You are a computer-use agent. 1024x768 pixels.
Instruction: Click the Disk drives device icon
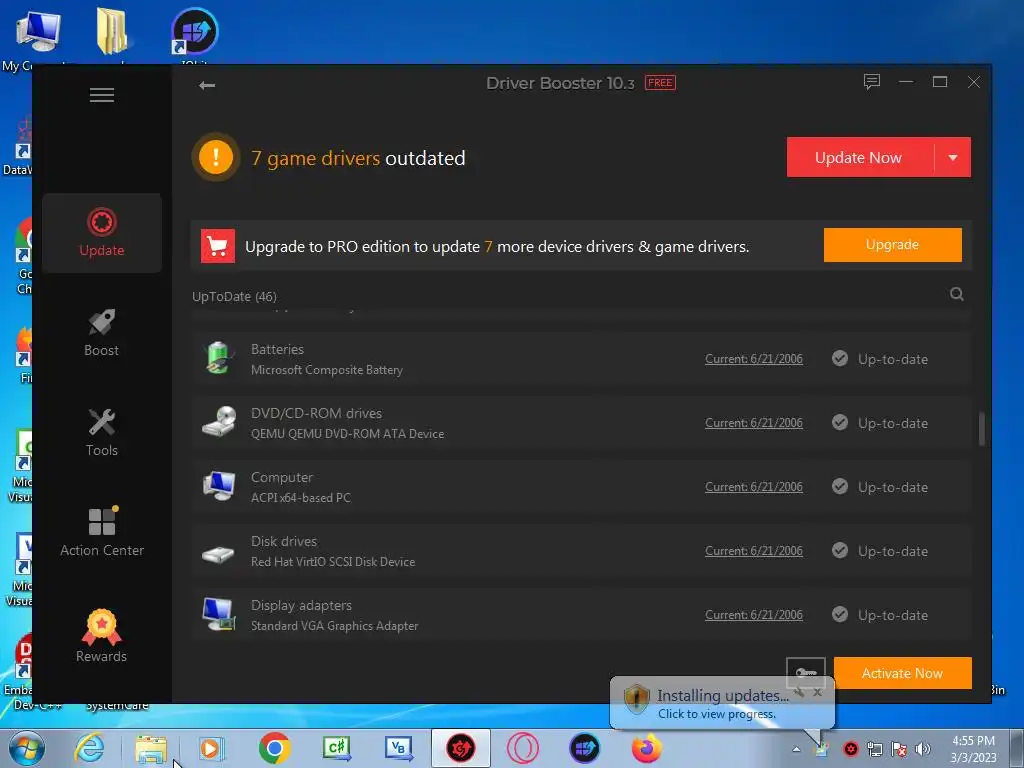(x=218, y=554)
